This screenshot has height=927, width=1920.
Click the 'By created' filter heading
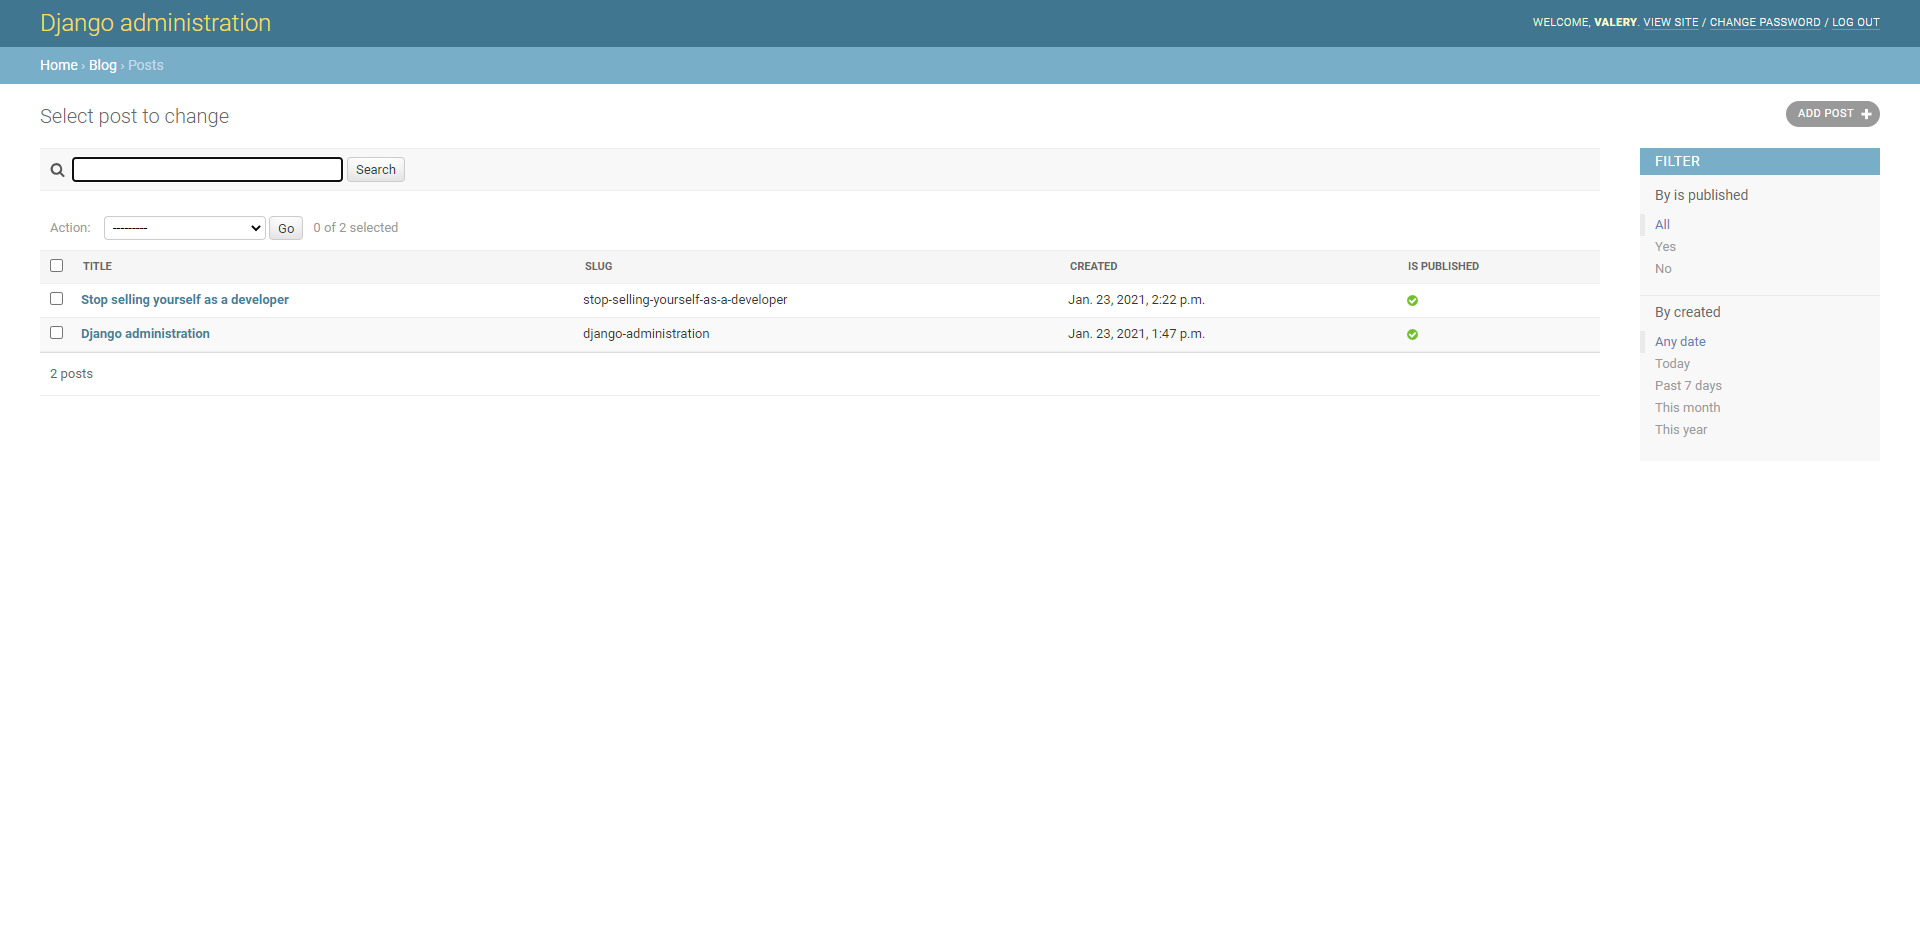point(1687,312)
